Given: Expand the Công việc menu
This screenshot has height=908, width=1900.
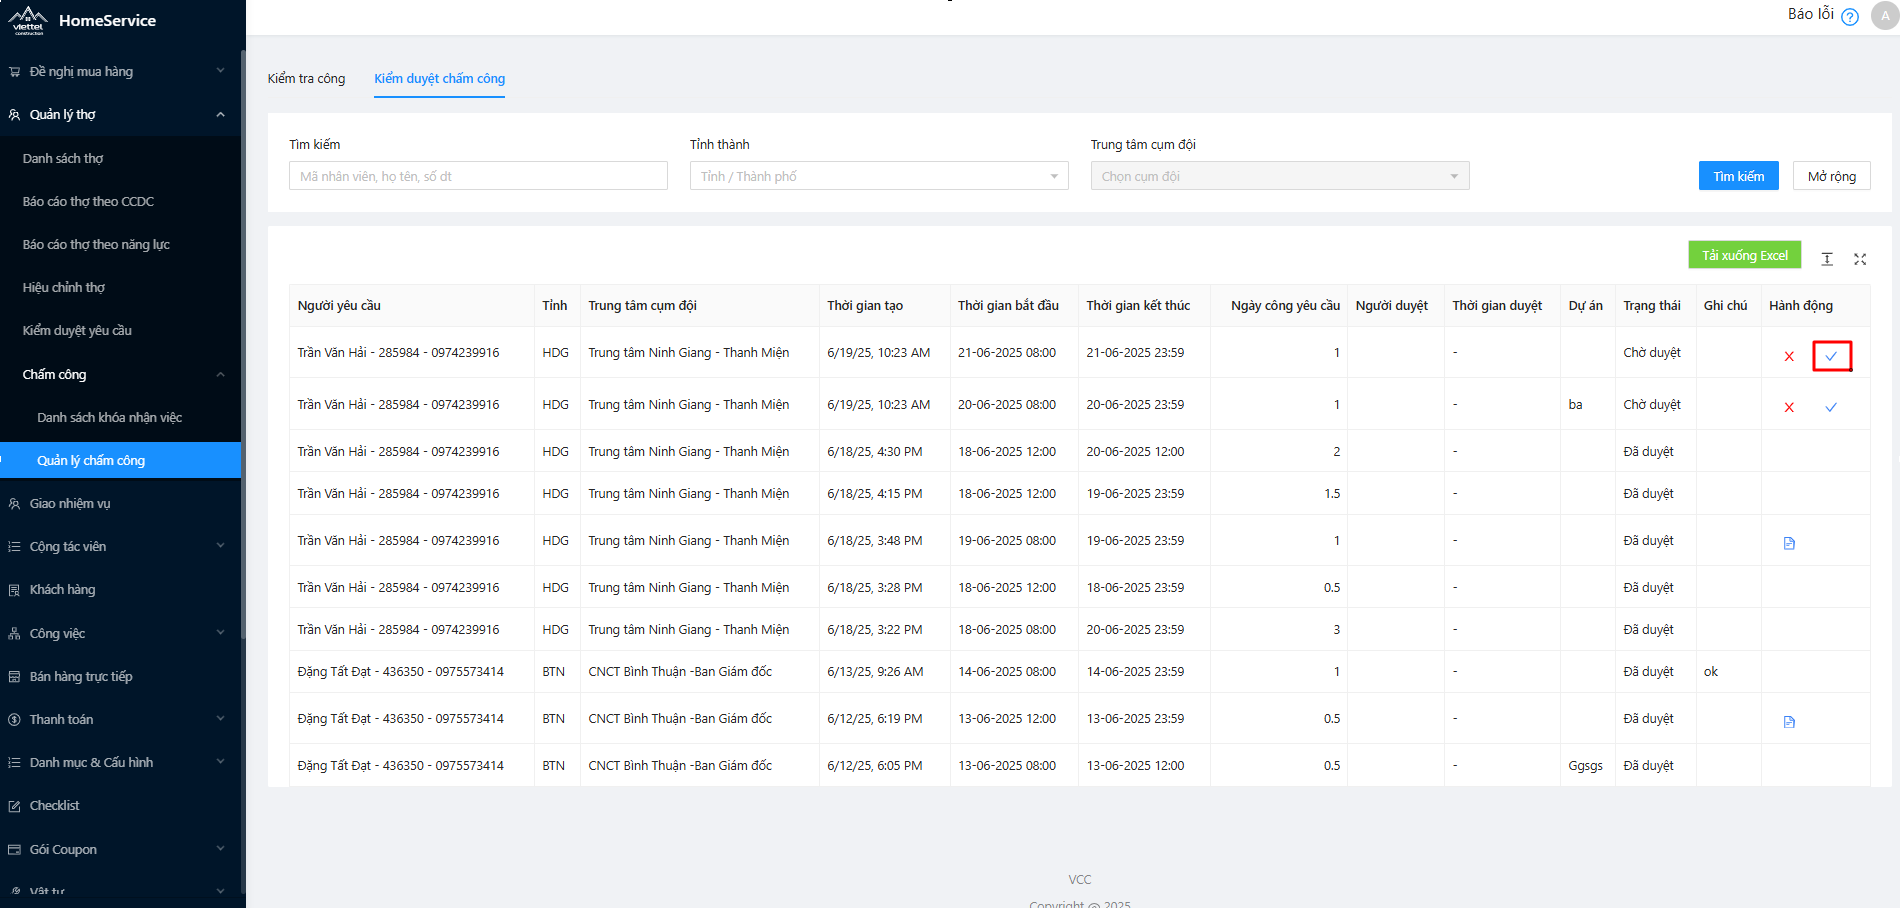Looking at the screenshot, I should click(x=220, y=633).
